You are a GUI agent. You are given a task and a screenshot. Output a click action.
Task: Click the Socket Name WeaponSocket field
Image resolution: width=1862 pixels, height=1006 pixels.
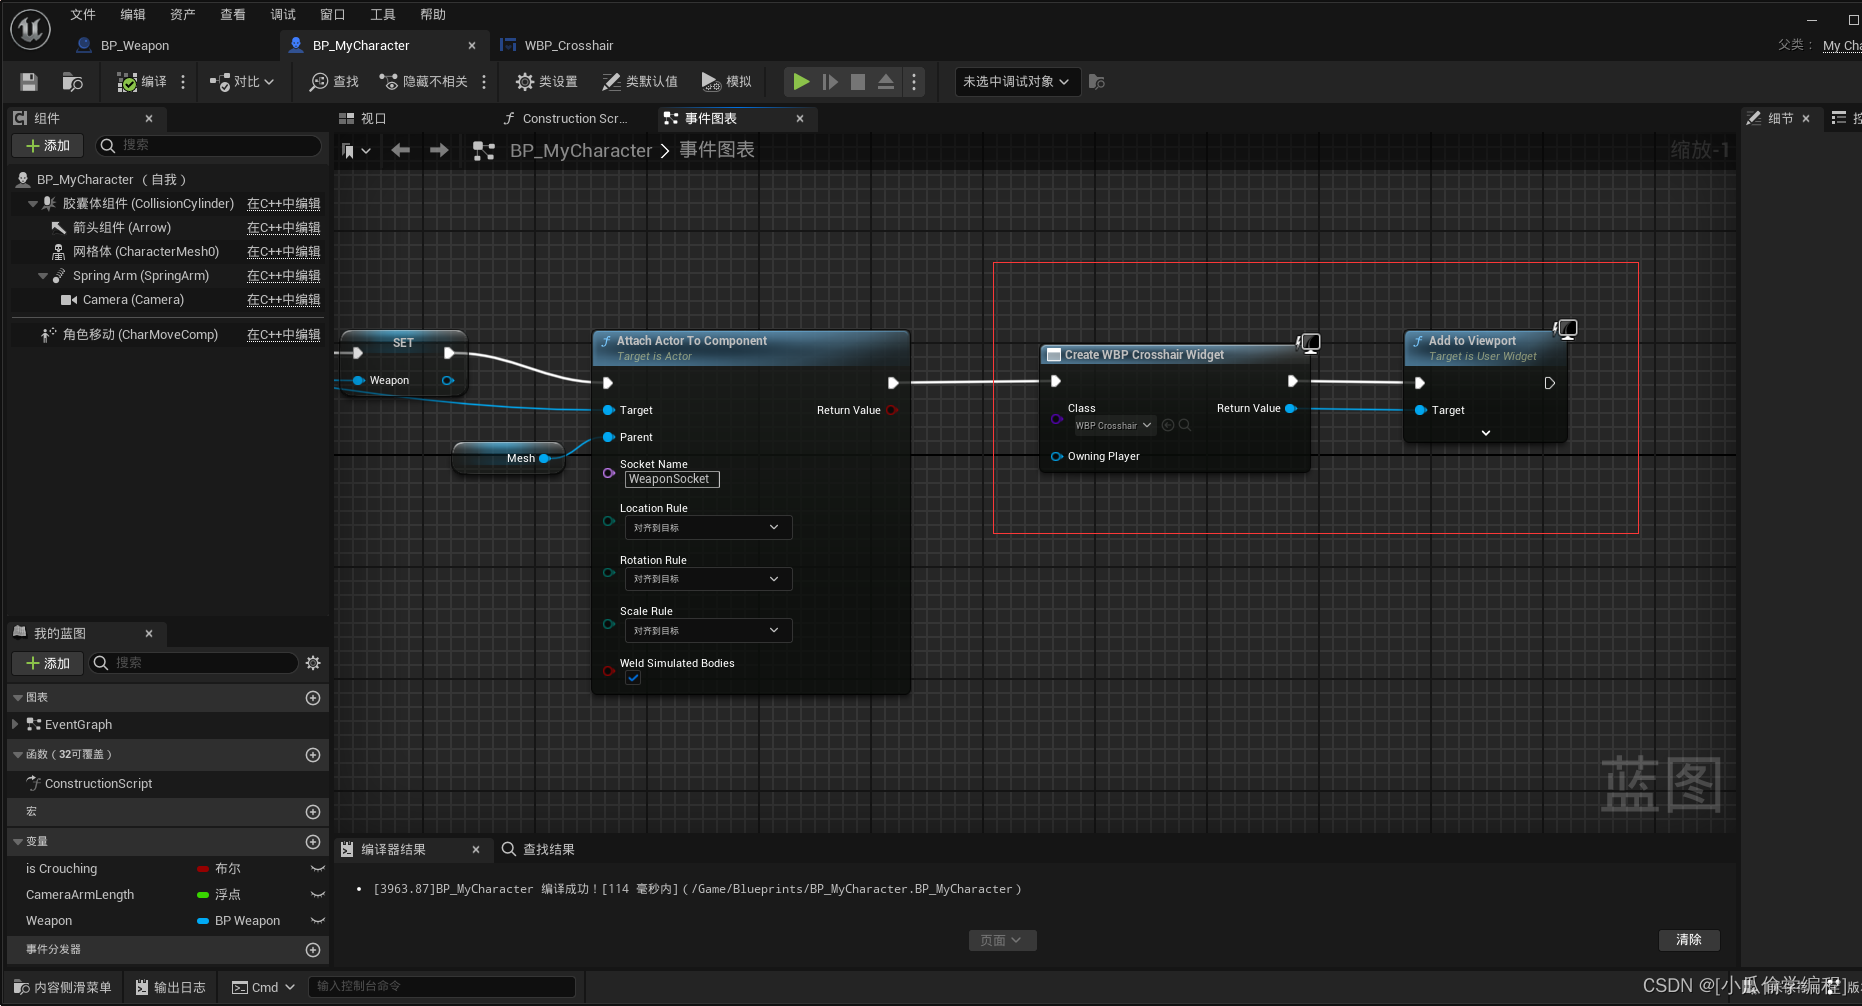coord(671,479)
